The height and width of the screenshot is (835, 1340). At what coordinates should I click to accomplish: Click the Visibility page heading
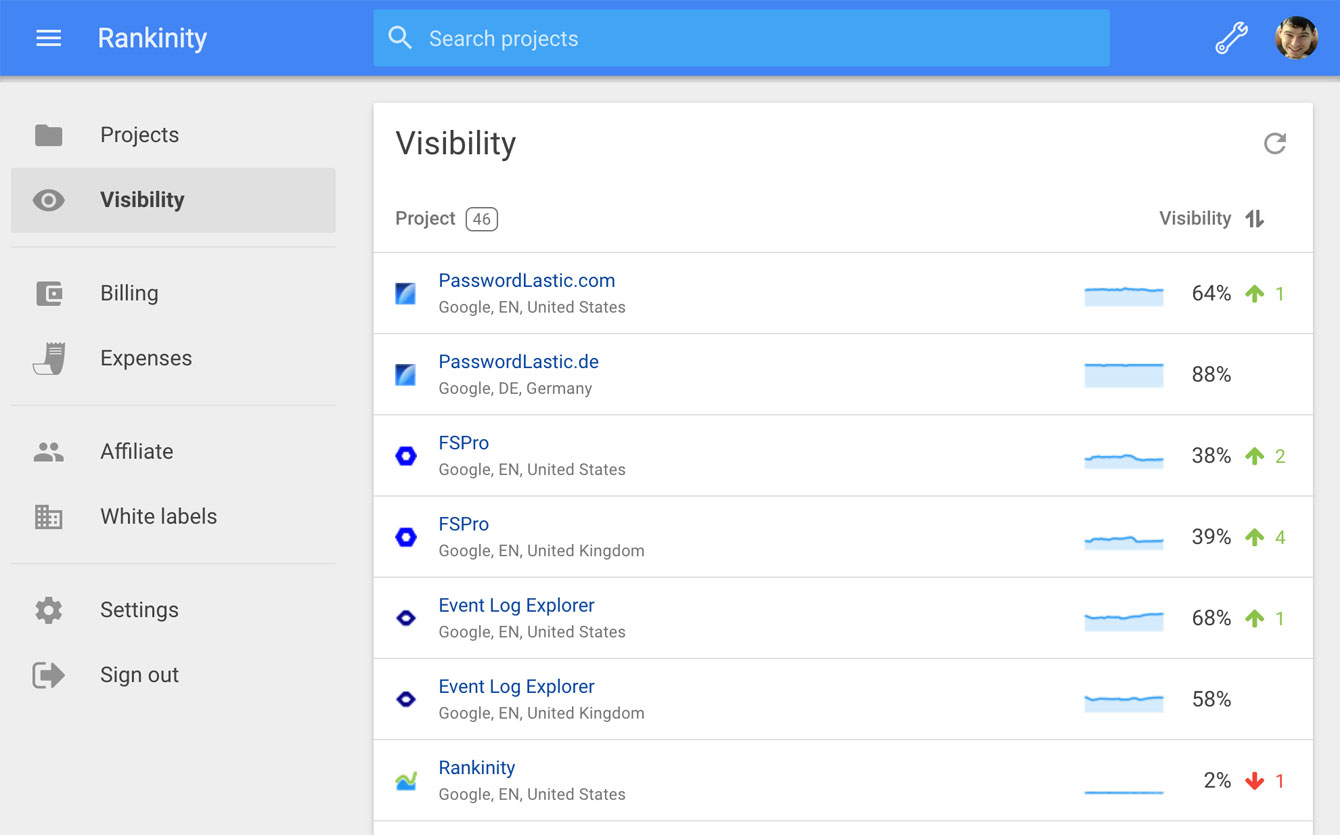(456, 144)
